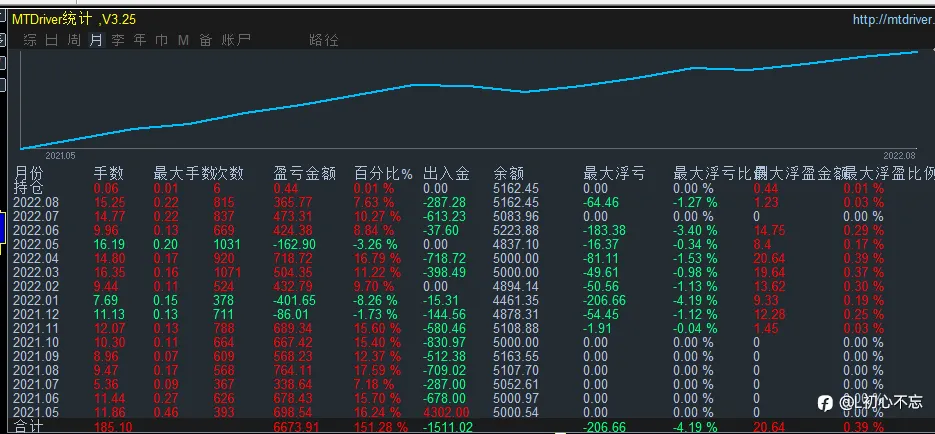Click the withdrawal total -1511.02

tap(448, 427)
